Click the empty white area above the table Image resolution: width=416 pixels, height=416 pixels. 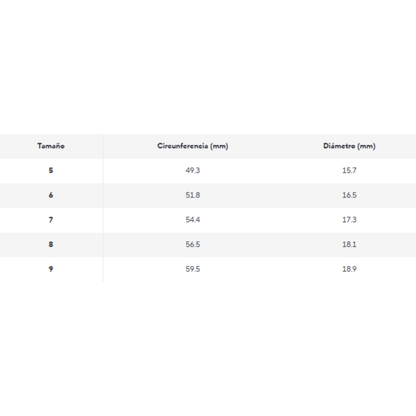(208, 67)
